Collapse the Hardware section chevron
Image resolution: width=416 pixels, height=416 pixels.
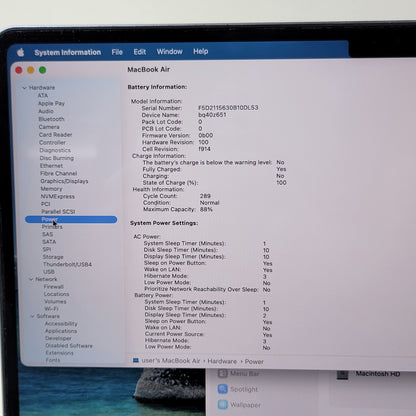point(24,88)
